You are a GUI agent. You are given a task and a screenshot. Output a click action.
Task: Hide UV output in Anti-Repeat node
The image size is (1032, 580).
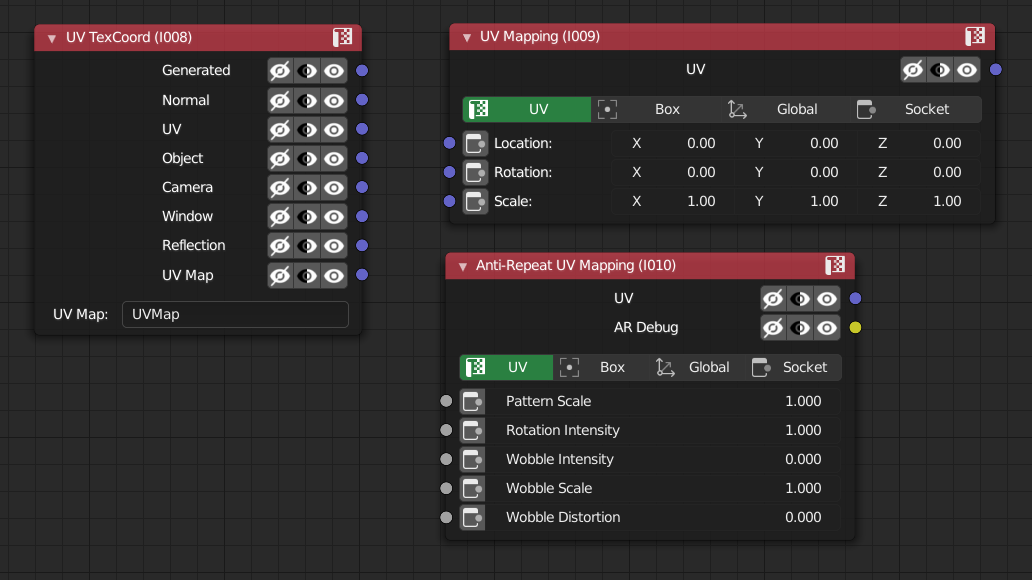click(x=773, y=299)
